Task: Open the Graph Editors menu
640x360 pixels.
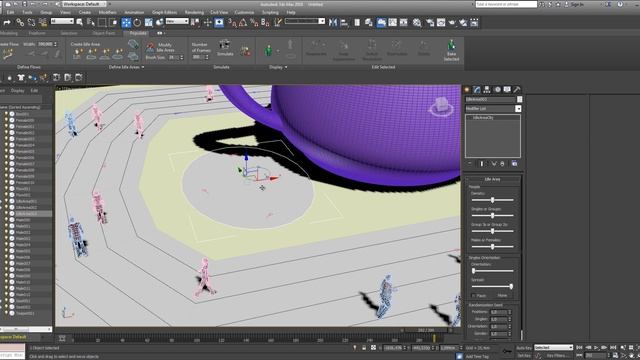Action: coord(164,12)
